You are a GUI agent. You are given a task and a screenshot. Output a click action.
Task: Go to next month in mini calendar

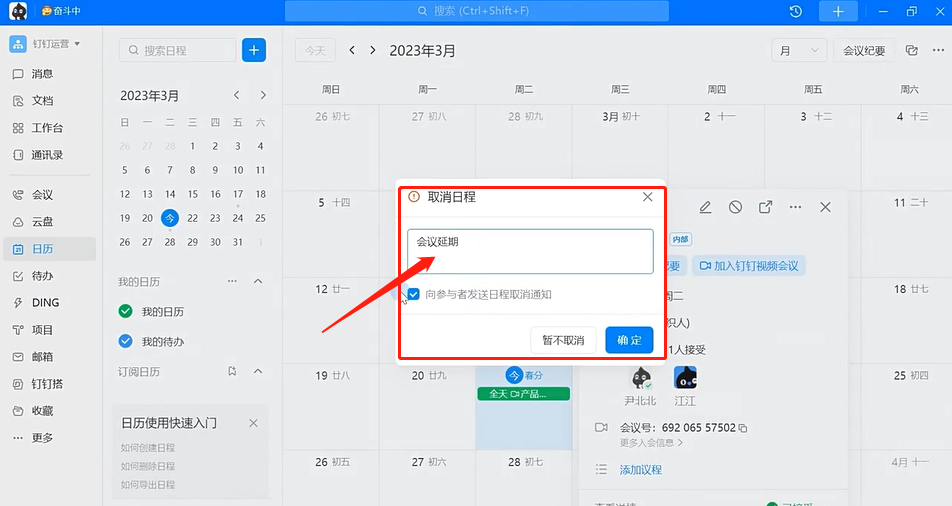click(x=263, y=95)
